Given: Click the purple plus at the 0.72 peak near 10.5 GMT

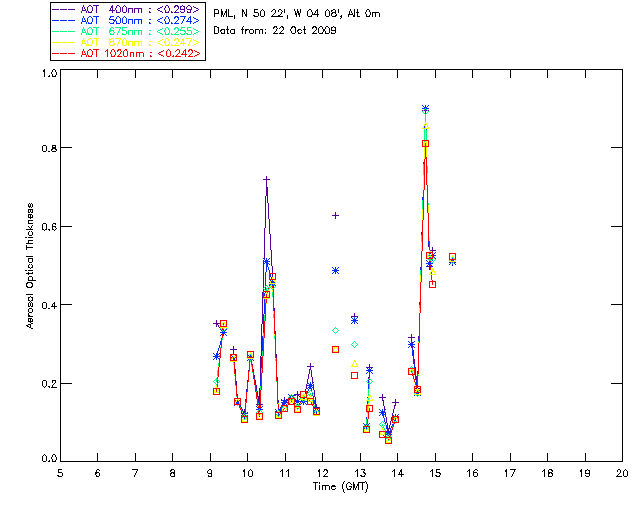Looking at the screenshot, I should pos(267,179).
